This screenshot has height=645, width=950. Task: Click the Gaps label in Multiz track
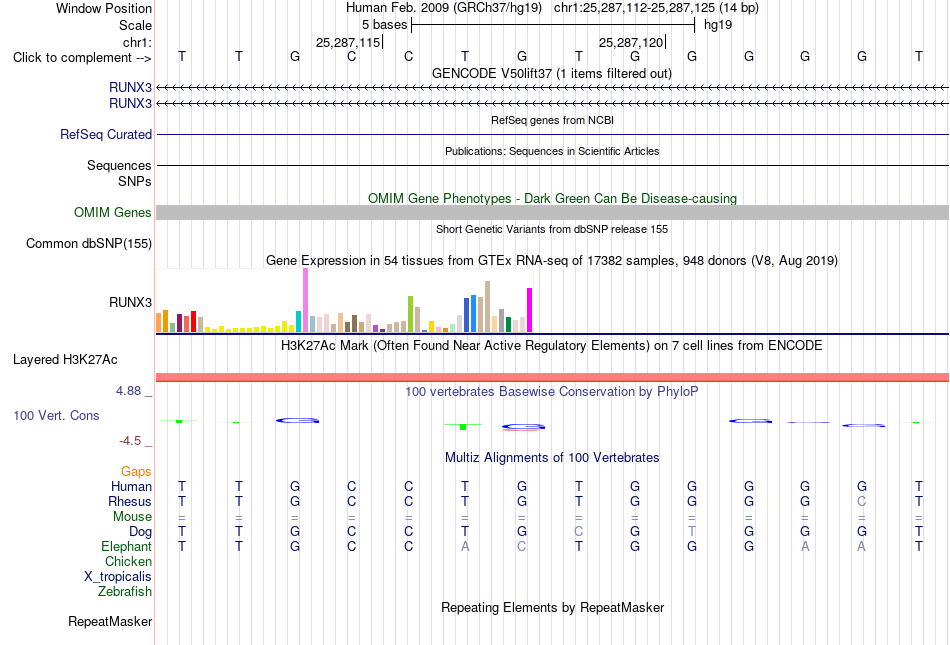[x=136, y=471]
